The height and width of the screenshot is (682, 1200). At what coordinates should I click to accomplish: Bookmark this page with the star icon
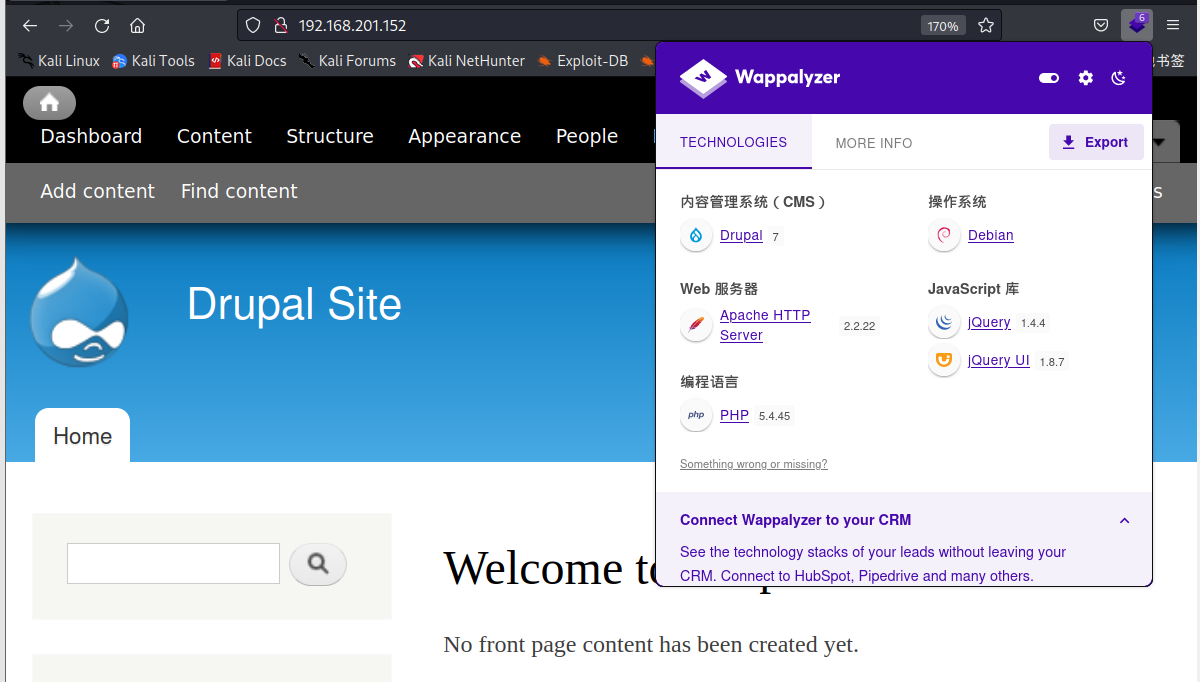coord(986,26)
